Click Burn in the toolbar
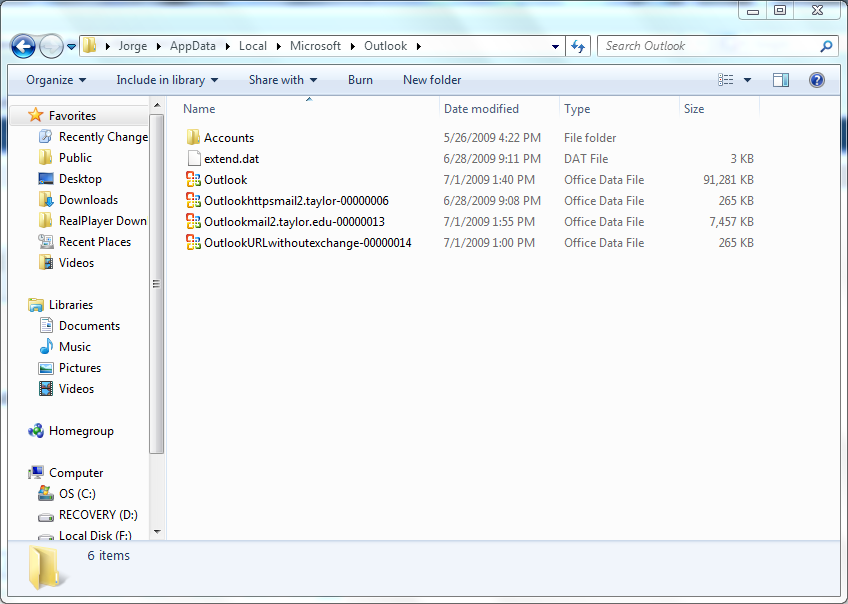The width and height of the screenshot is (848, 604). coord(360,80)
